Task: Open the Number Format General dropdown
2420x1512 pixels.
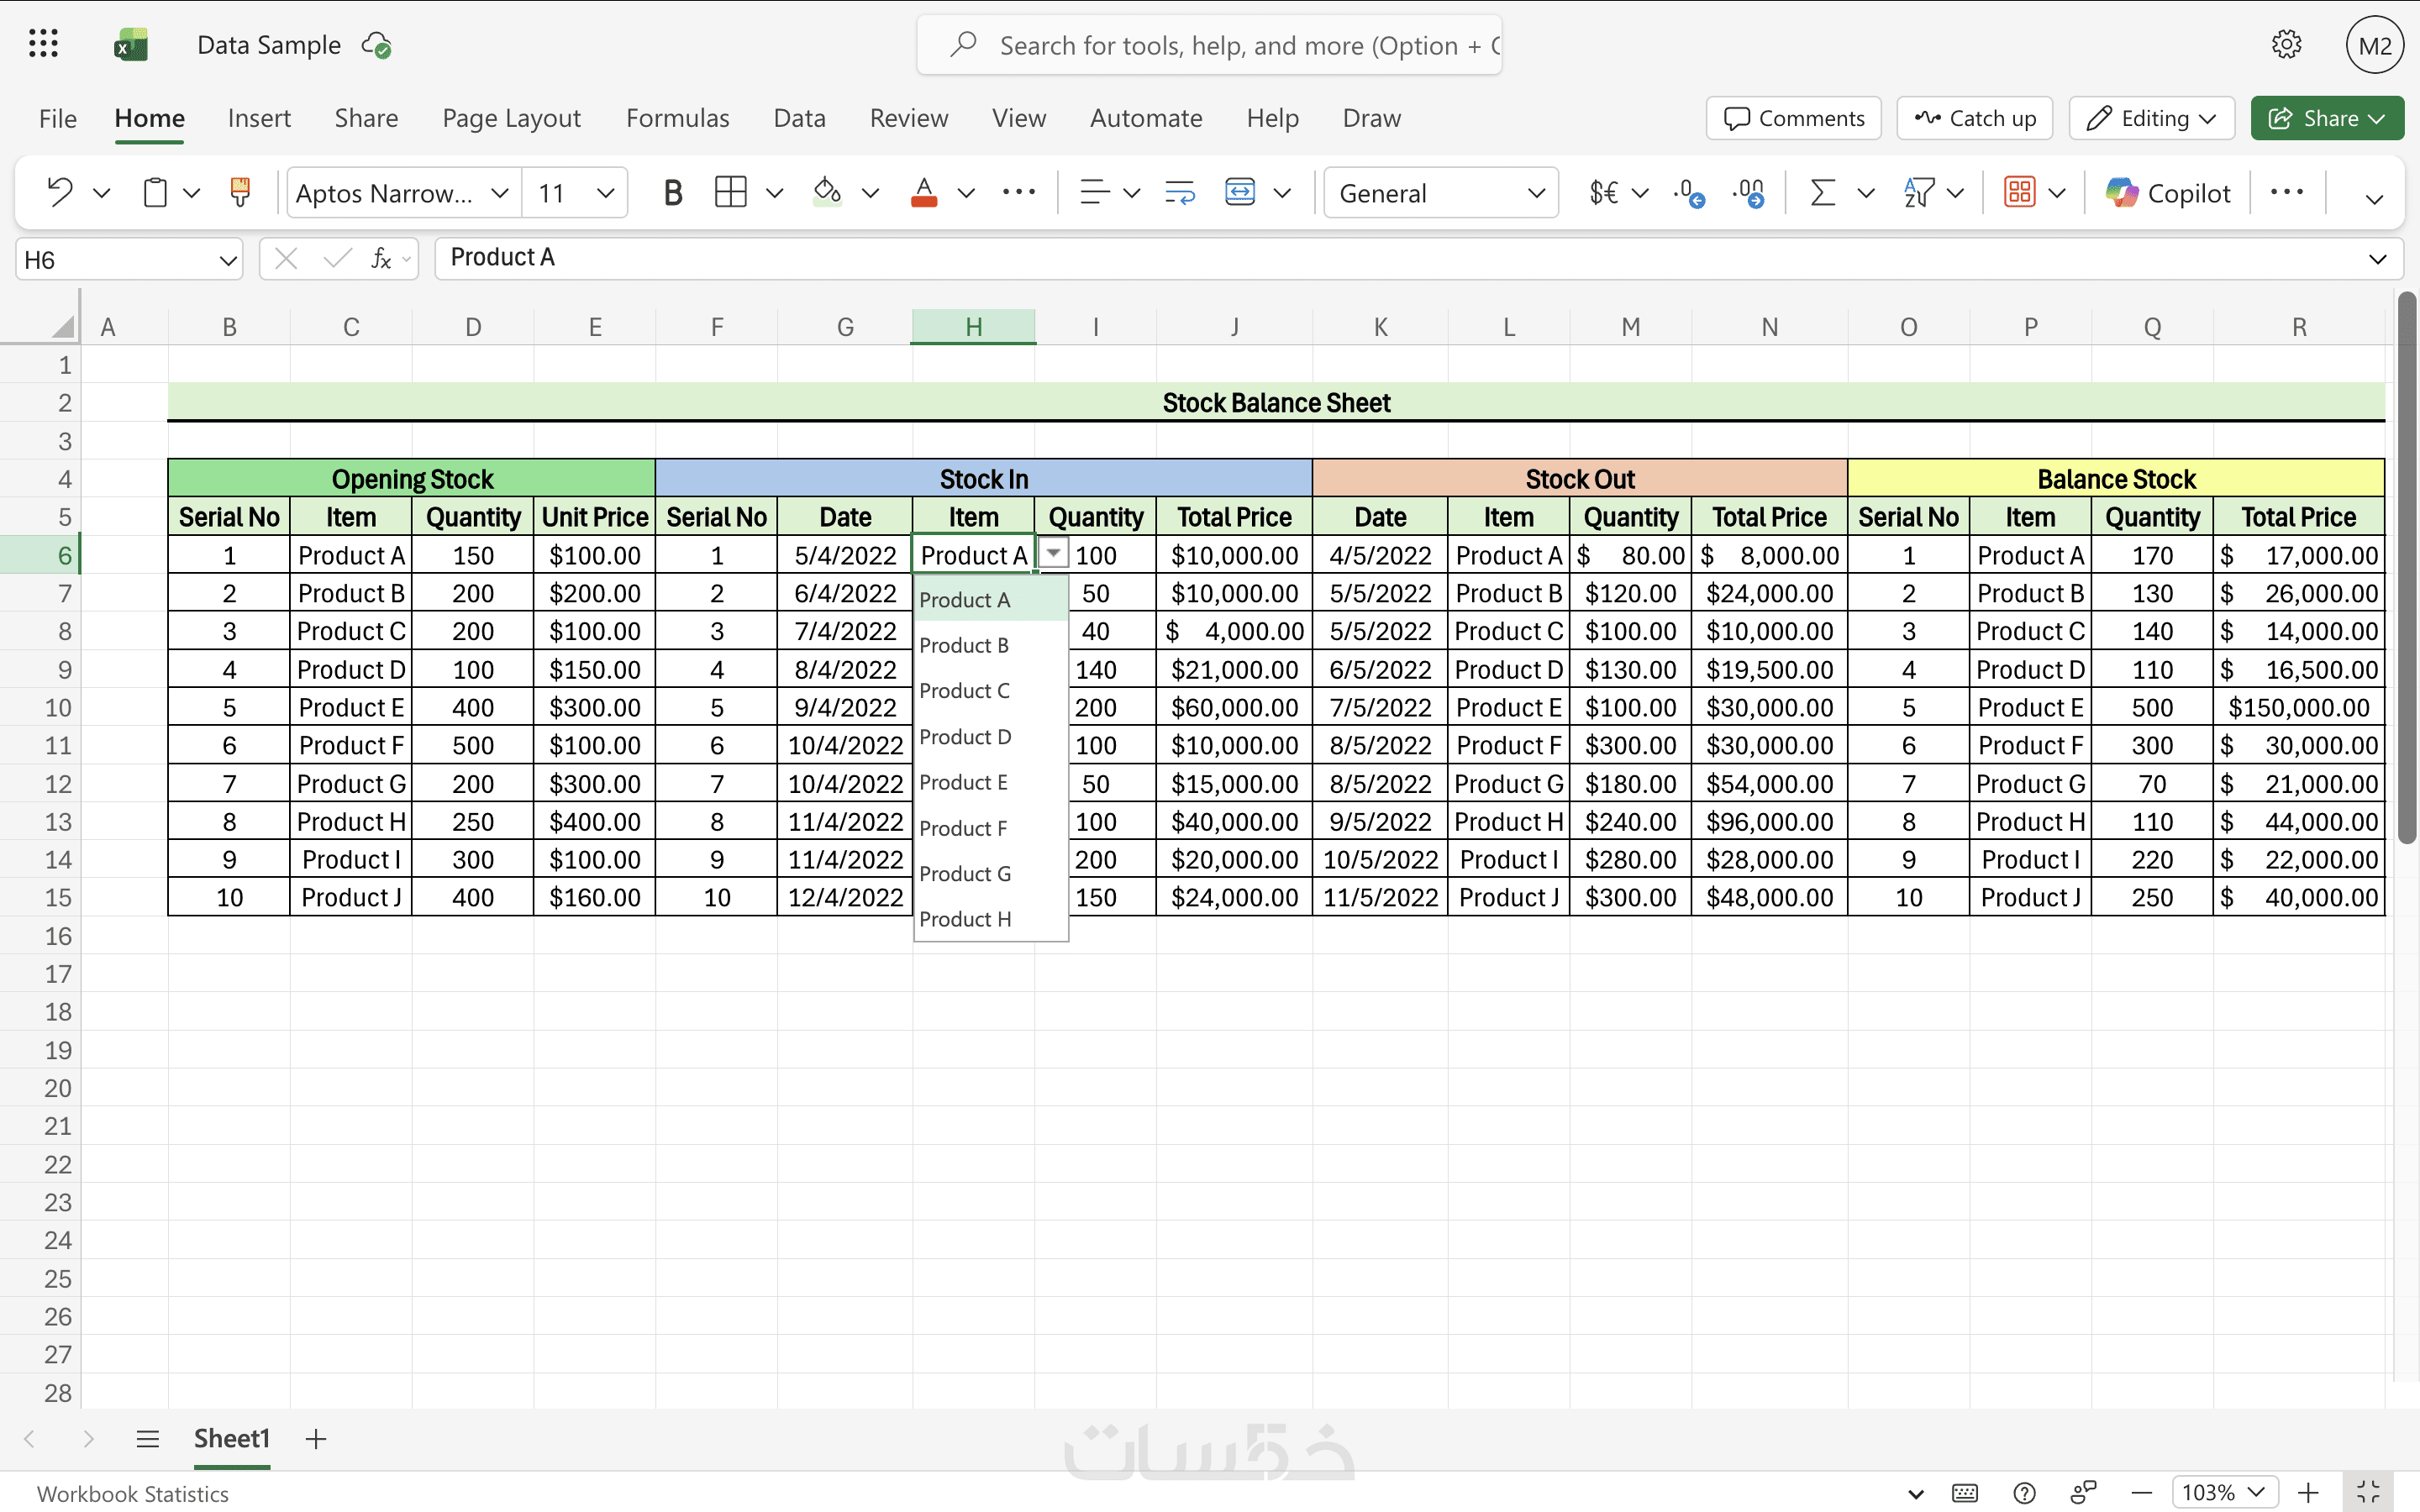Action: (x=1441, y=192)
